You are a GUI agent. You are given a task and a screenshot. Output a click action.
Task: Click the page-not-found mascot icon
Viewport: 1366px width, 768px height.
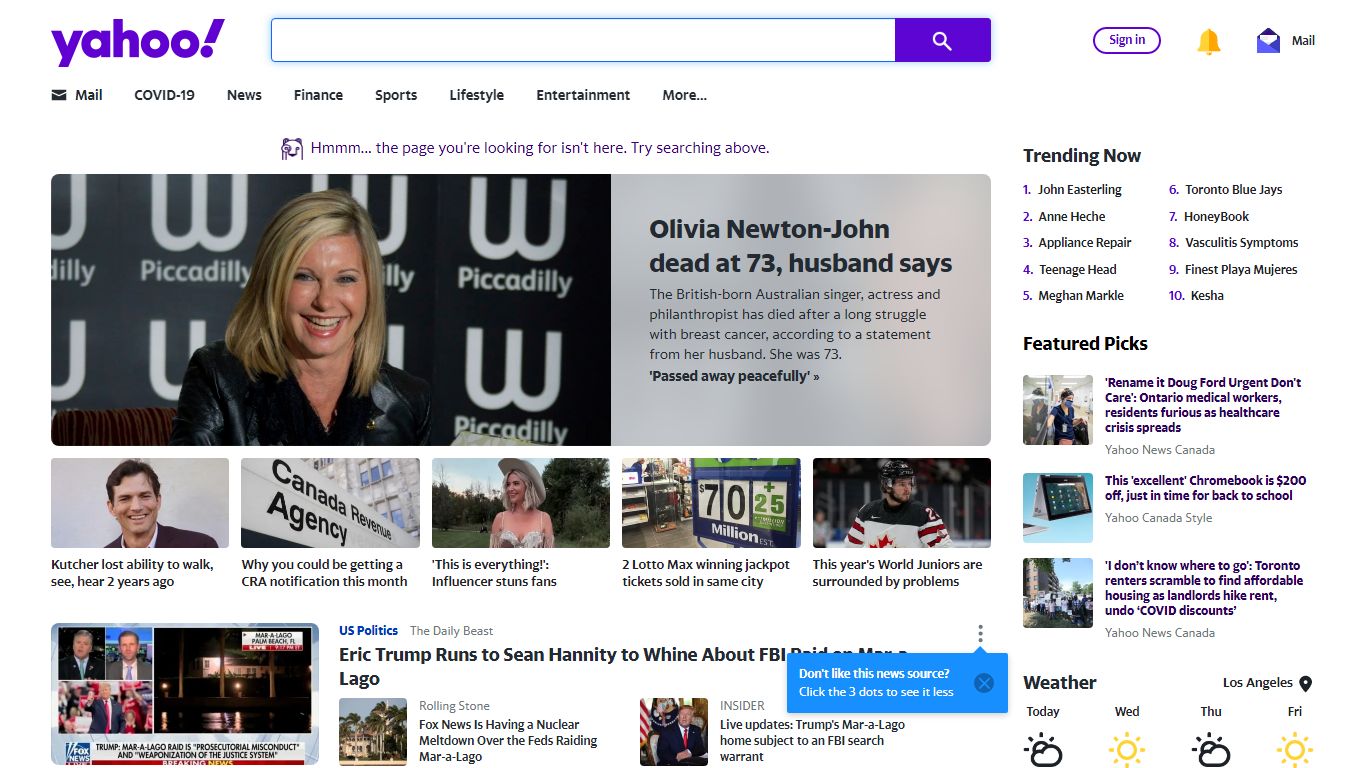pyautogui.click(x=292, y=149)
